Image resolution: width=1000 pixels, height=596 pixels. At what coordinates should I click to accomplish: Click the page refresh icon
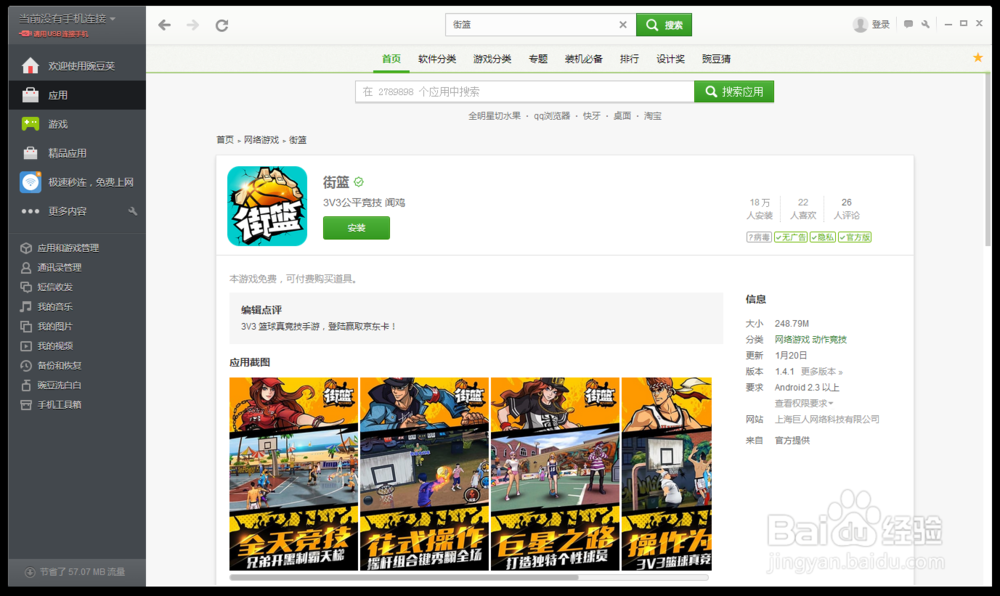click(x=221, y=25)
